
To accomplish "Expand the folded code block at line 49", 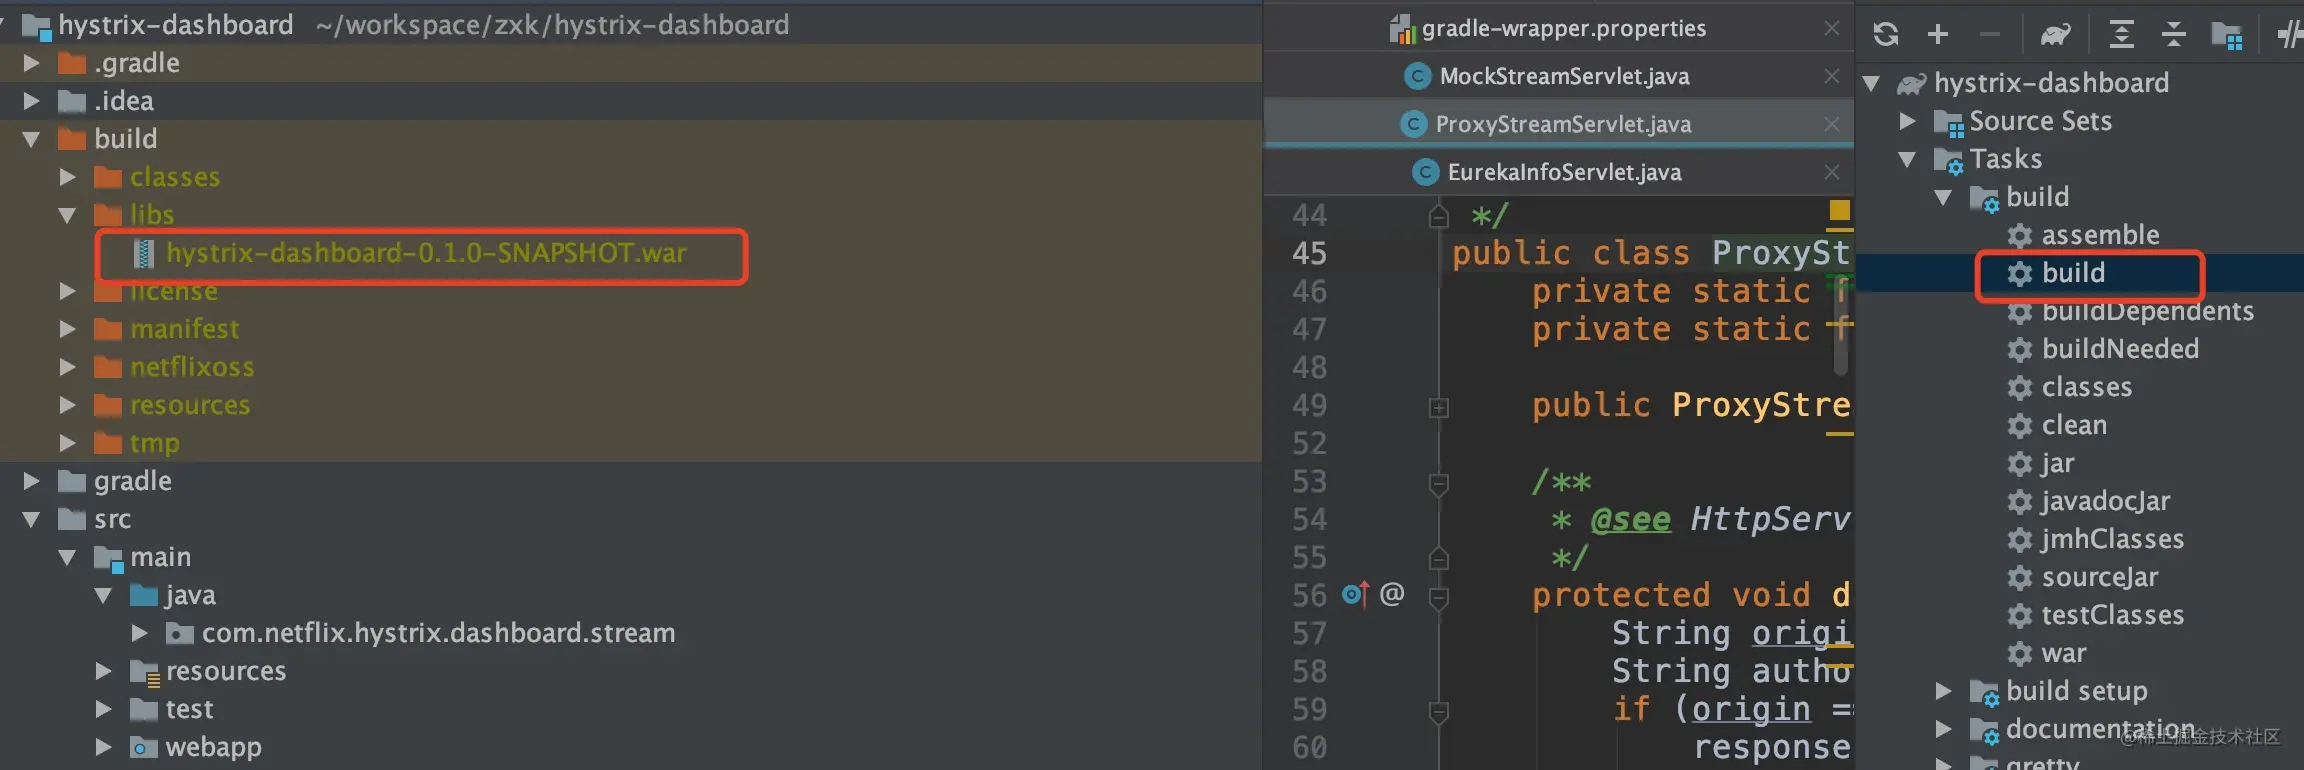I will (x=1439, y=407).
